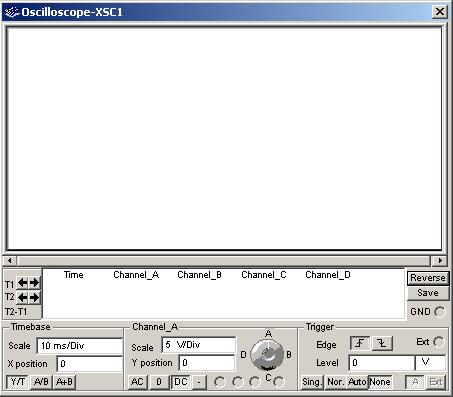
Task: Open the trigger Level unit V box
Action: tap(430, 363)
